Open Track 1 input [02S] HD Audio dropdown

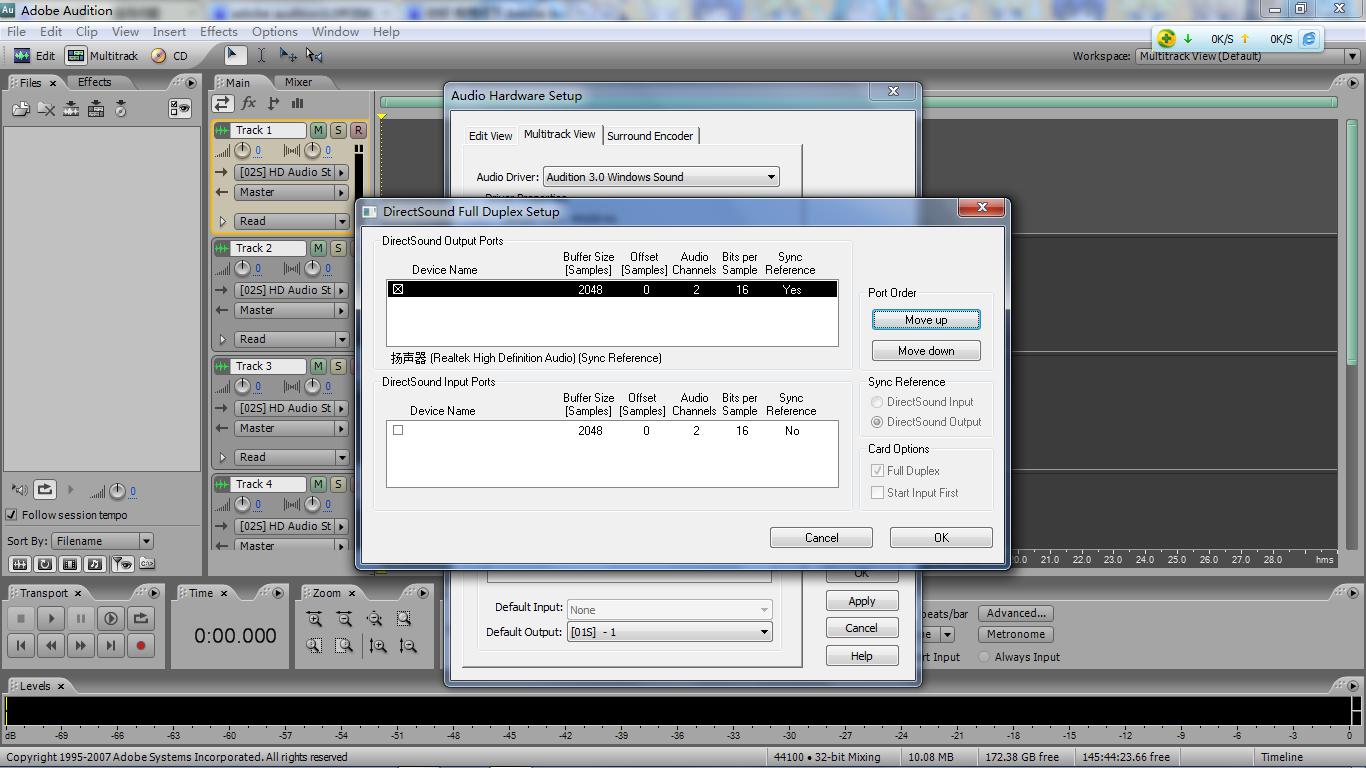(291, 172)
